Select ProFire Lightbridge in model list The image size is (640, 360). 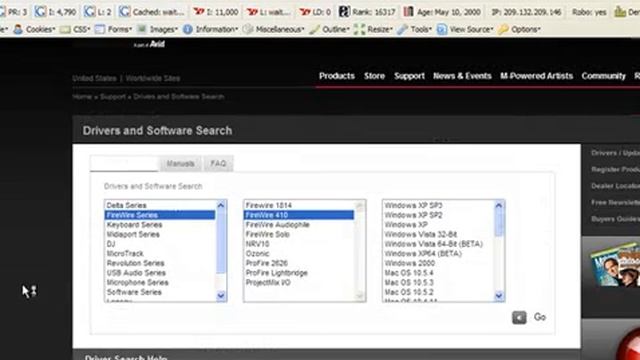299,273
